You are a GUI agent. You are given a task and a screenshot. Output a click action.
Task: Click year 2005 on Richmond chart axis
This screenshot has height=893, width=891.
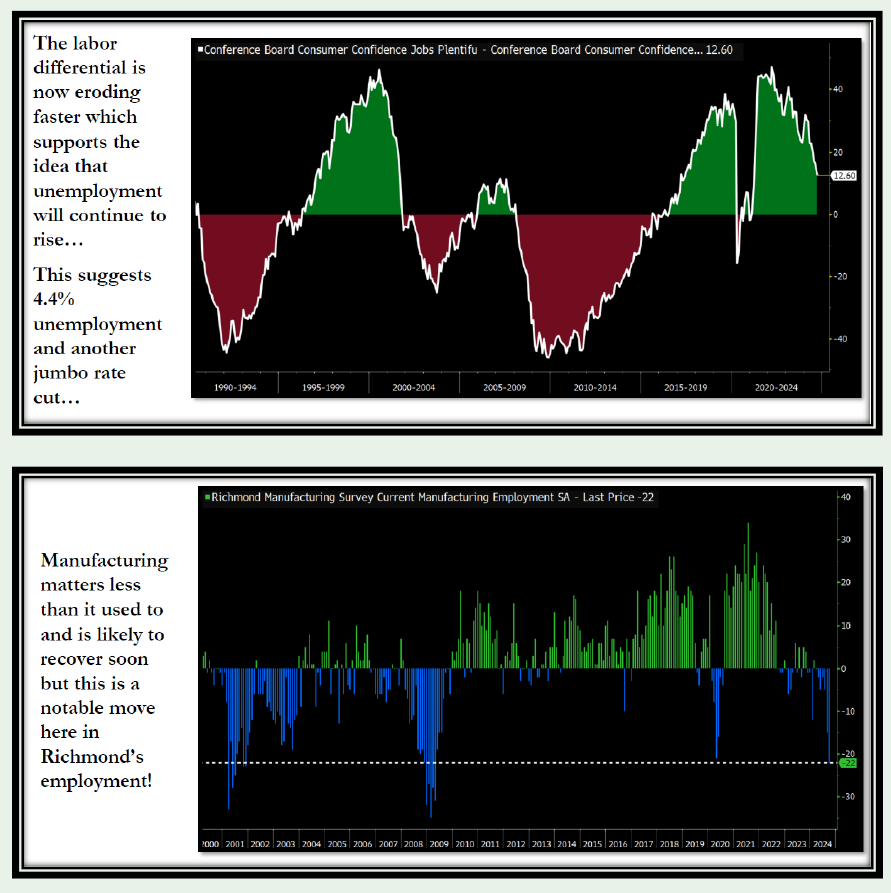click(337, 844)
